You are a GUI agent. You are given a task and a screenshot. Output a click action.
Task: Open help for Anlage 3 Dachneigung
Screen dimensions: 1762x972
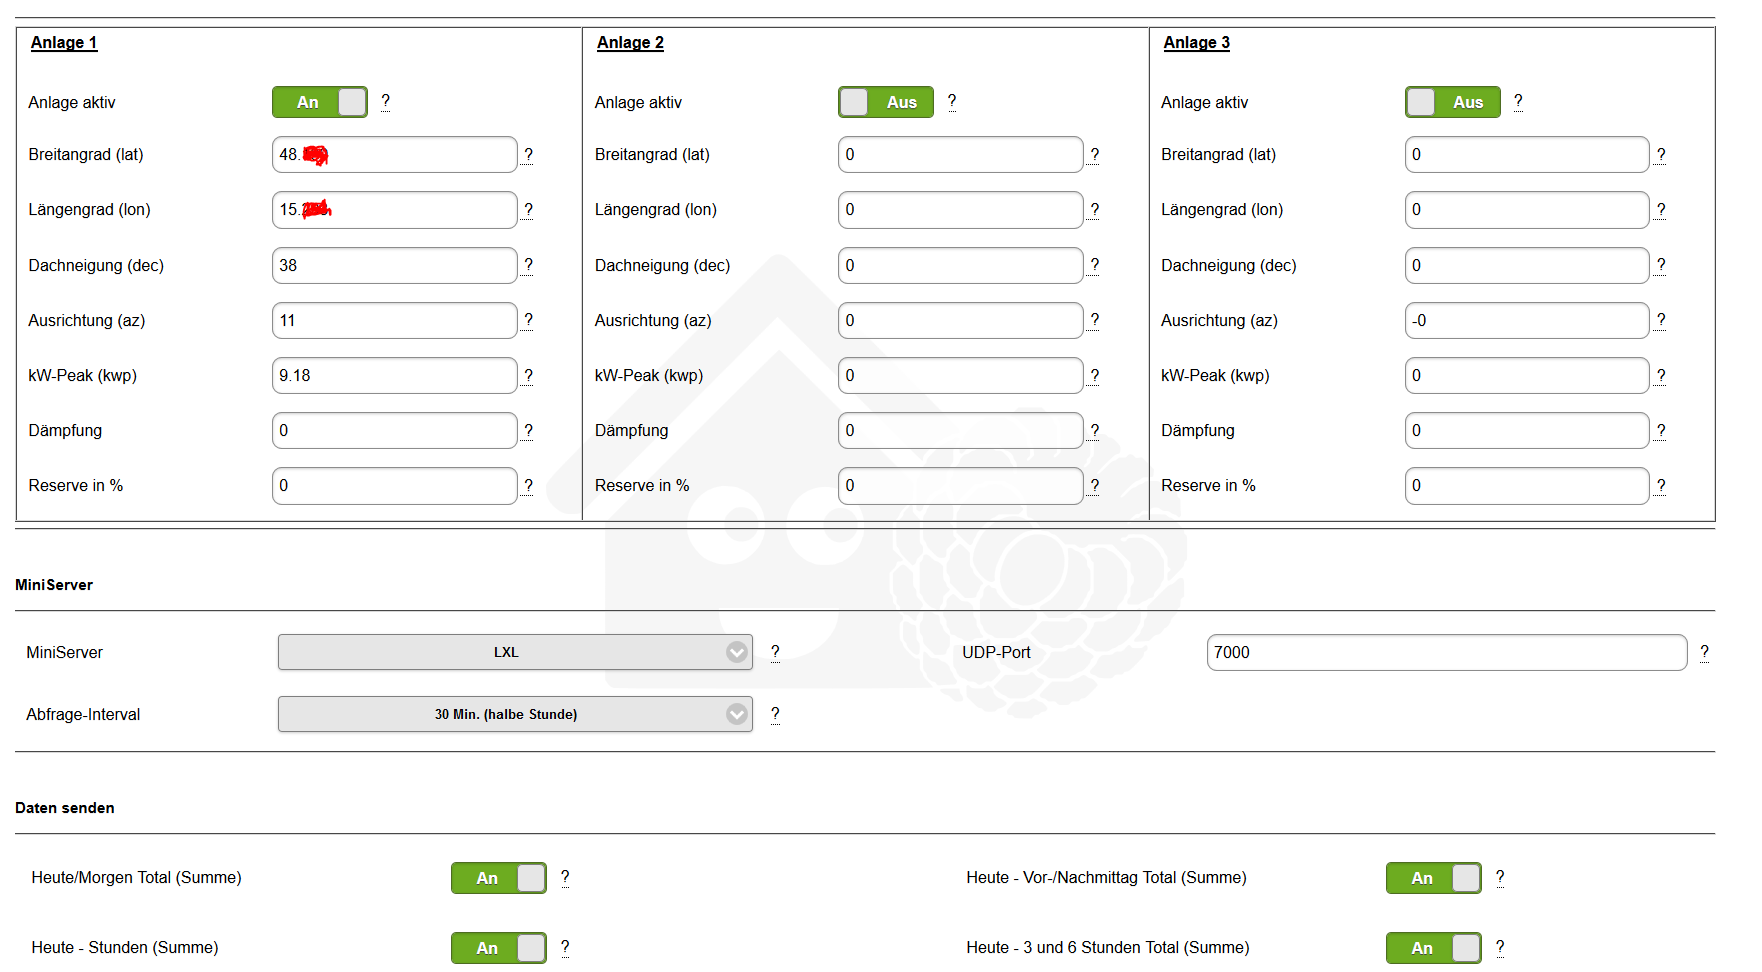[1661, 265]
